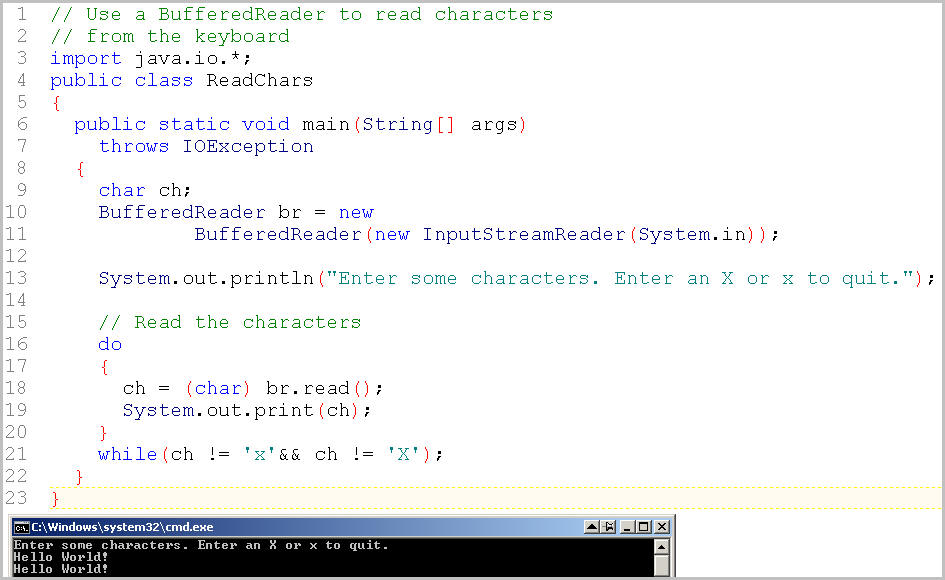The image size is (945, 580).
Task: Click the variable name "br" on line 10
Action: 290,212
